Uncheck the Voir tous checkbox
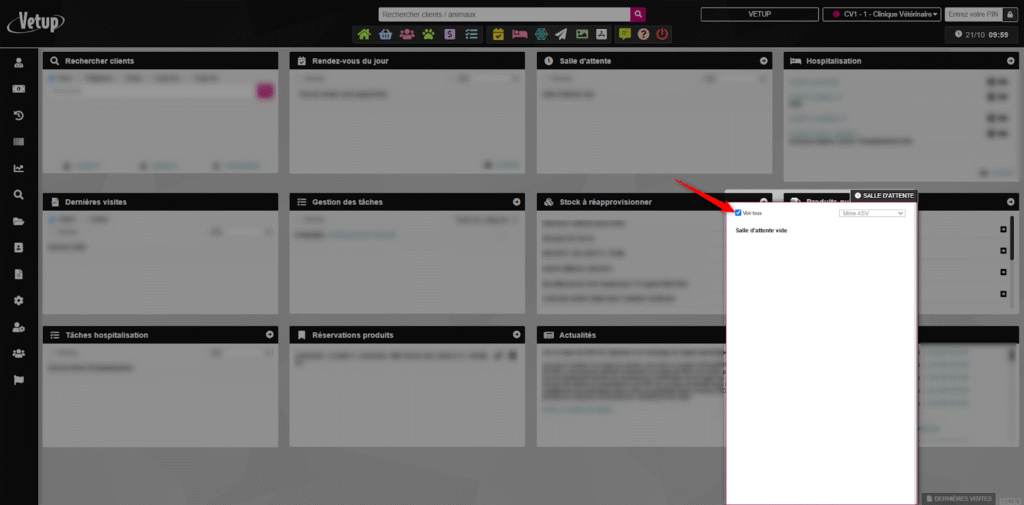The height and width of the screenshot is (505, 1024). pyautogui.click(x=738, y=213)
